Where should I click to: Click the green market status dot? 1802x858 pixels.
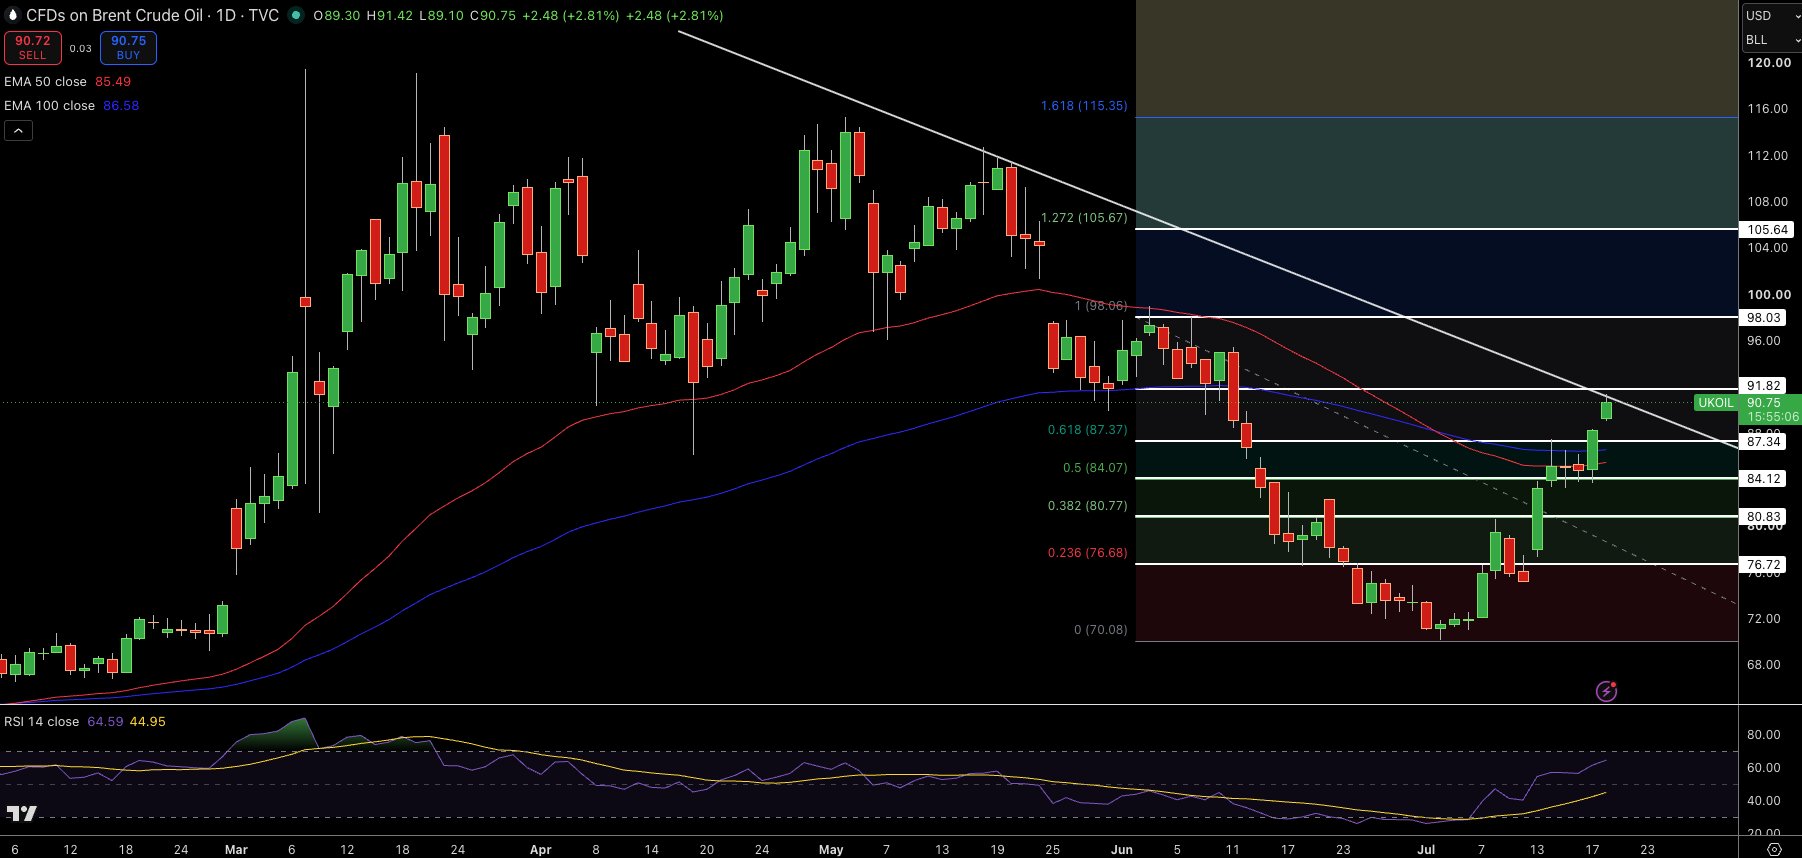tap(296, 15)
